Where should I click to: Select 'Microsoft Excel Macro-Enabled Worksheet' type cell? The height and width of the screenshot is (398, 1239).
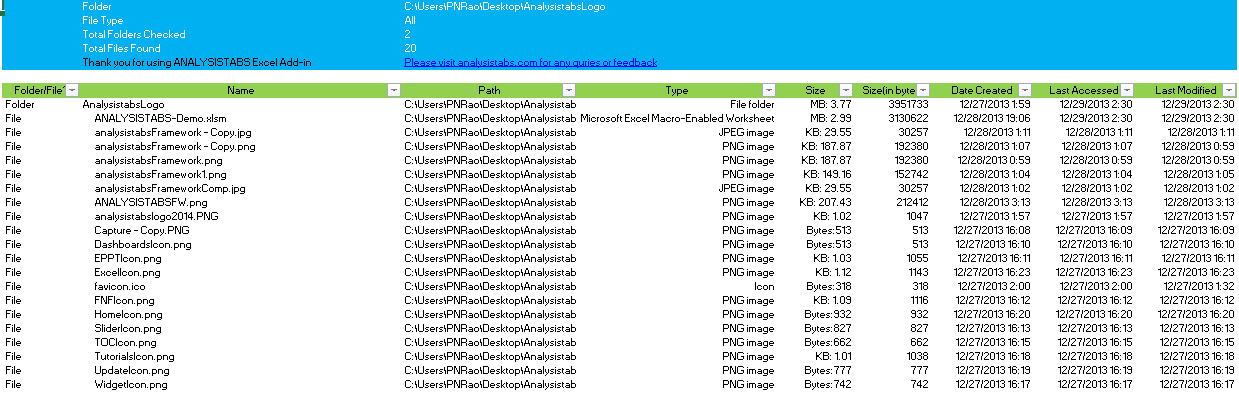tap(677, 118)
